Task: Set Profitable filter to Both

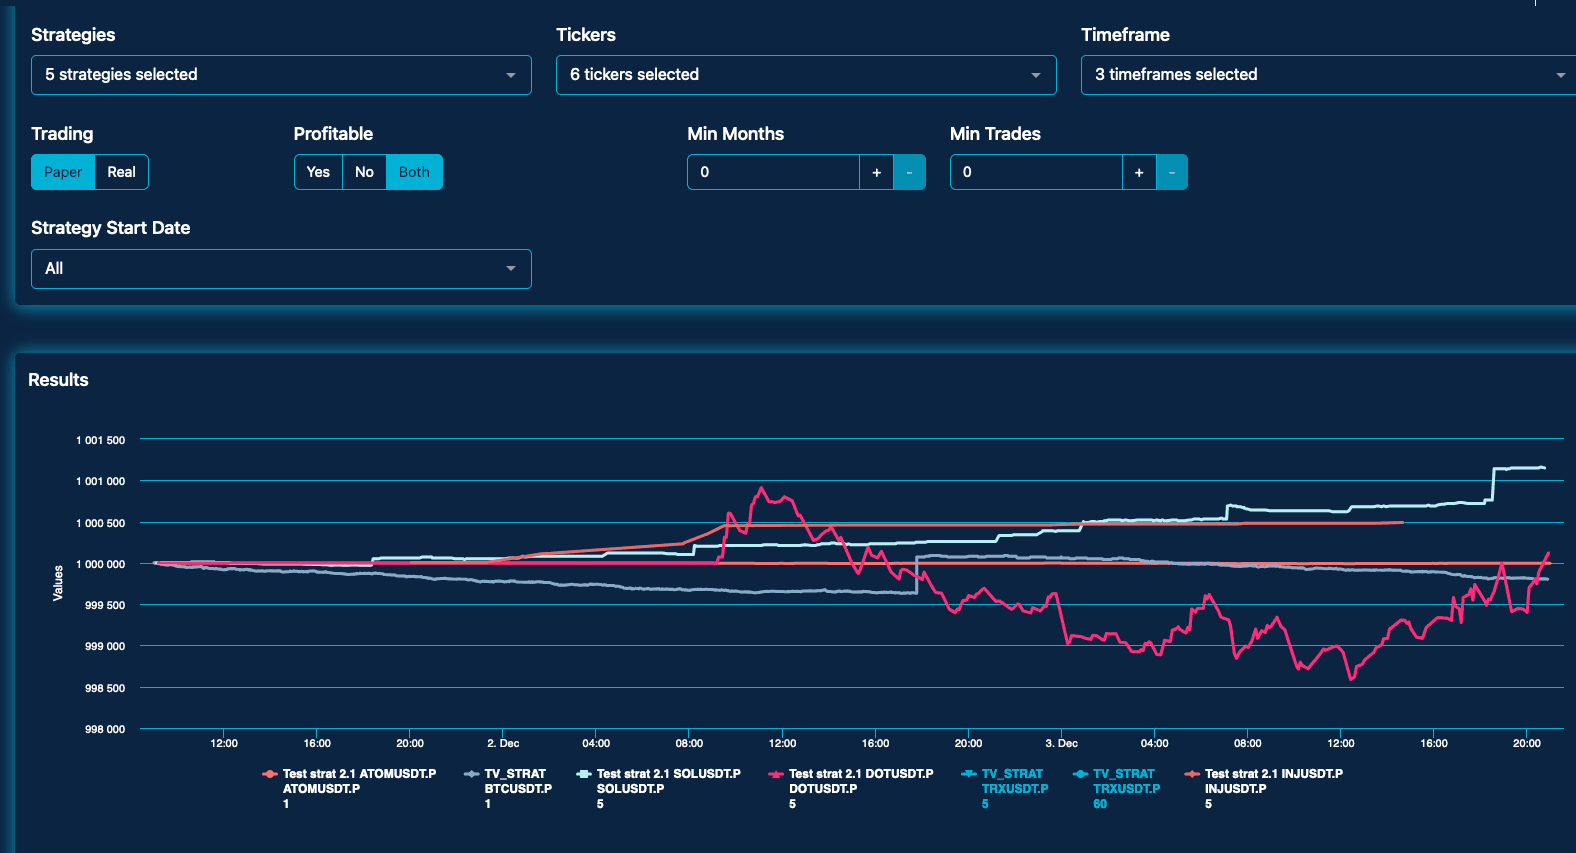Action: (x=414, y=172)
